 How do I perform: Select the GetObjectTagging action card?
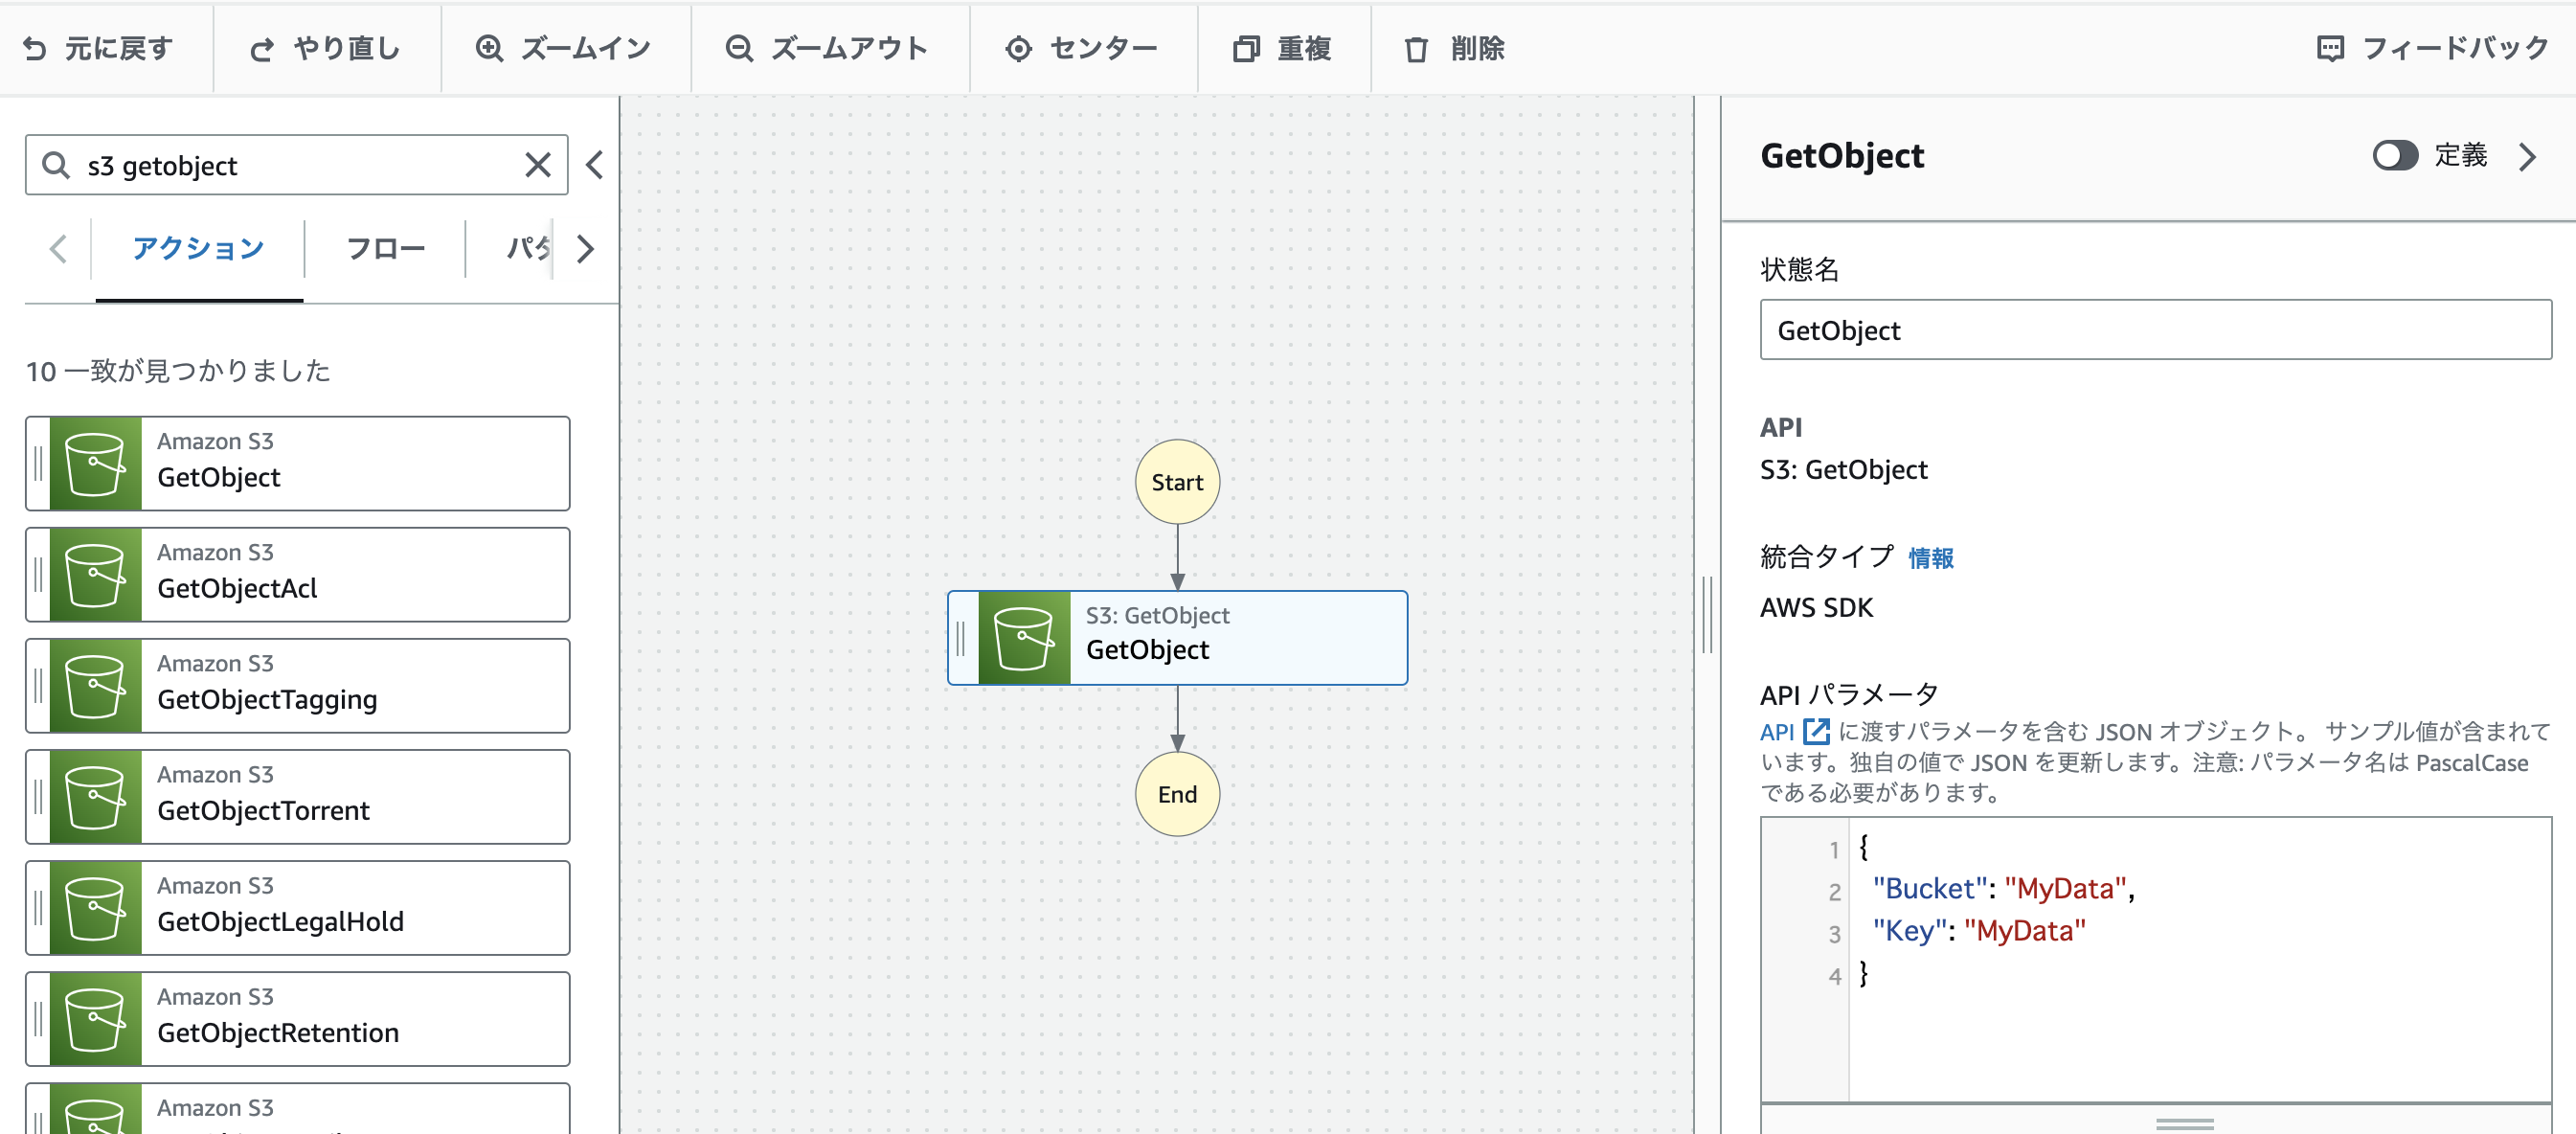click(298, 686)
